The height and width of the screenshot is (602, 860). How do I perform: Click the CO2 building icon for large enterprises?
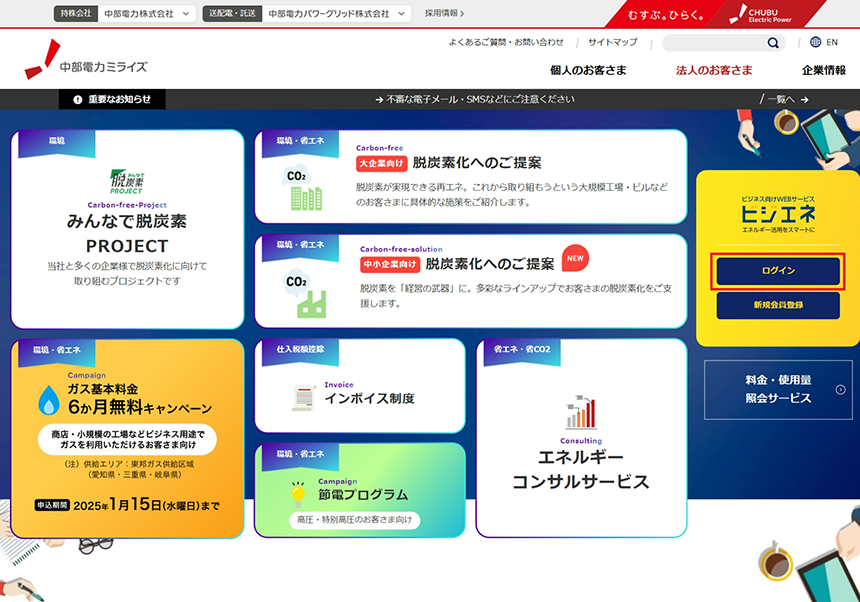(x=304, y=188)
